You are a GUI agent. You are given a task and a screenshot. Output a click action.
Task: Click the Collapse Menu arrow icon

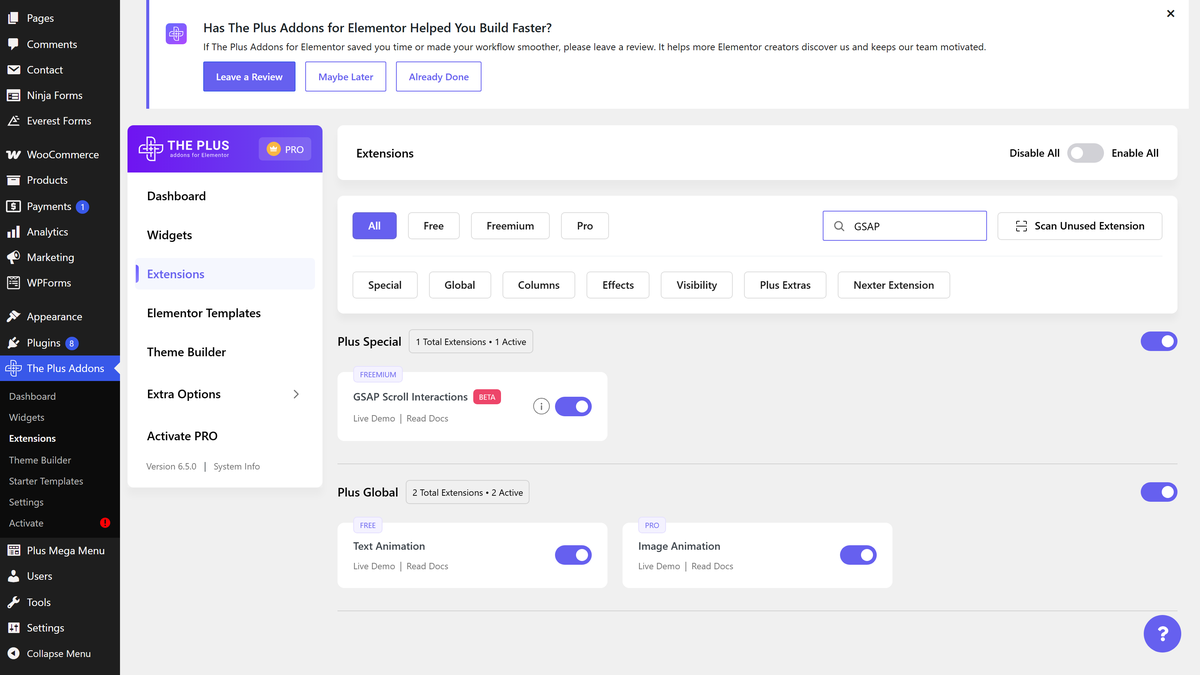click(13, 654)
